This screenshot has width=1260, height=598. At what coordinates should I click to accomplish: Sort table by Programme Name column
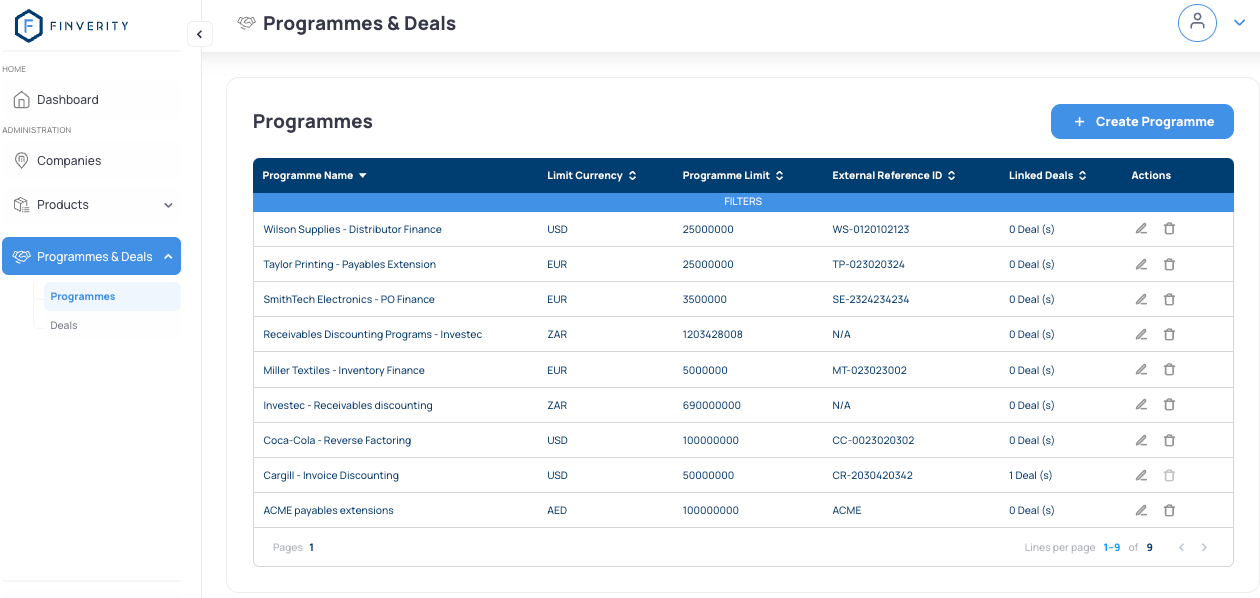[314, 176]
